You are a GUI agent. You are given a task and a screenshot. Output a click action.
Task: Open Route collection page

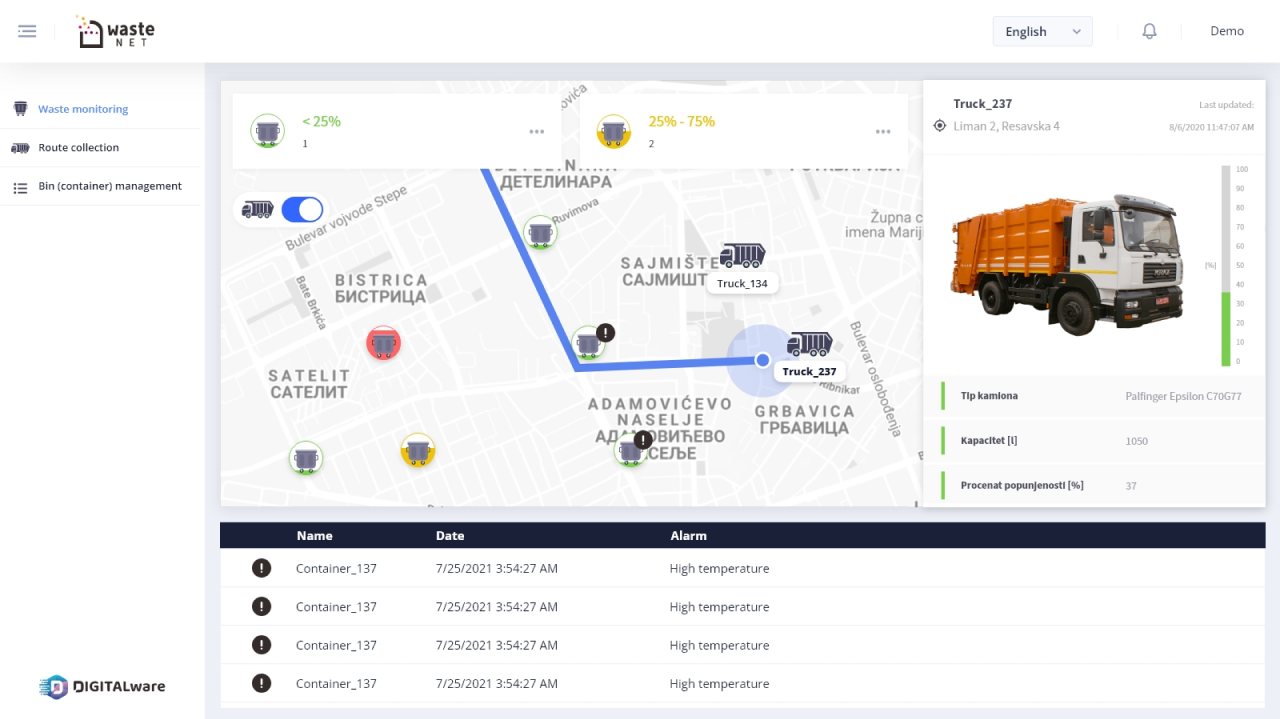point(78,147)
